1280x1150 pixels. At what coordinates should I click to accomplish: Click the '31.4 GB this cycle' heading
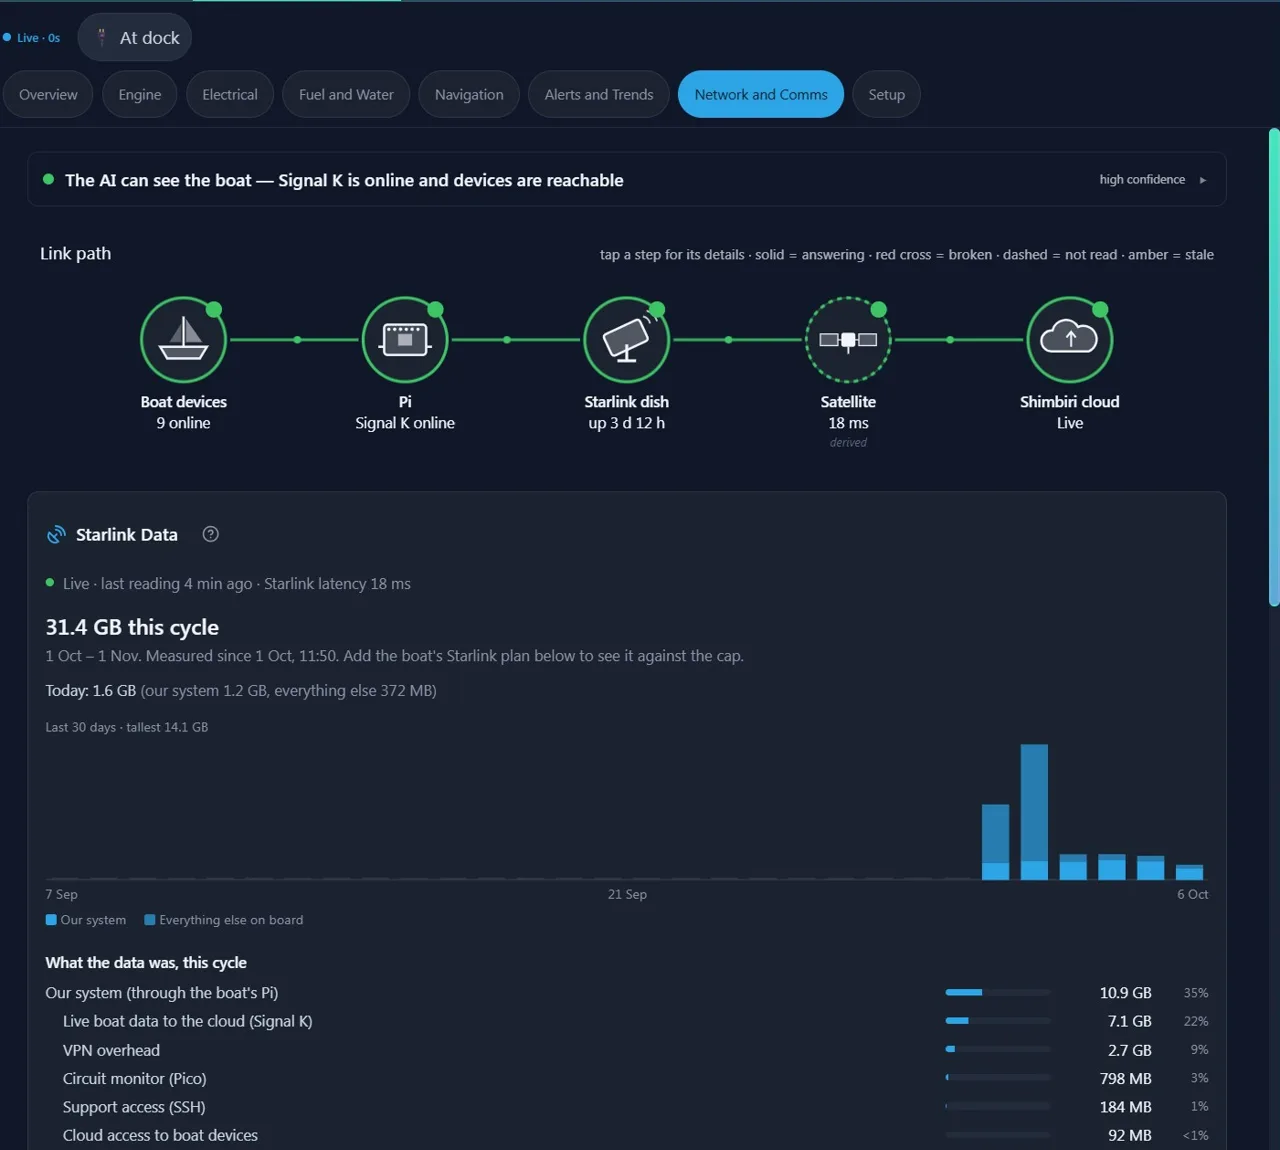coord(132,627)
